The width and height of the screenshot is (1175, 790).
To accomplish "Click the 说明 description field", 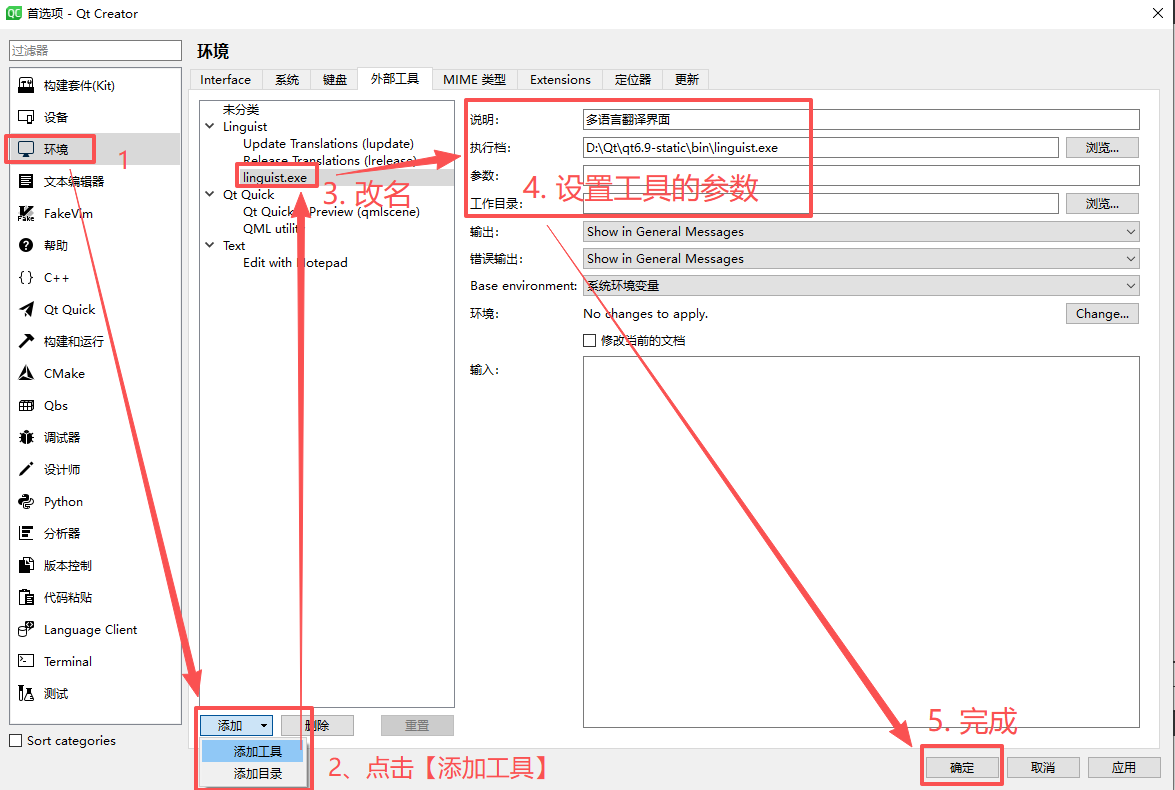I will 861,119.
